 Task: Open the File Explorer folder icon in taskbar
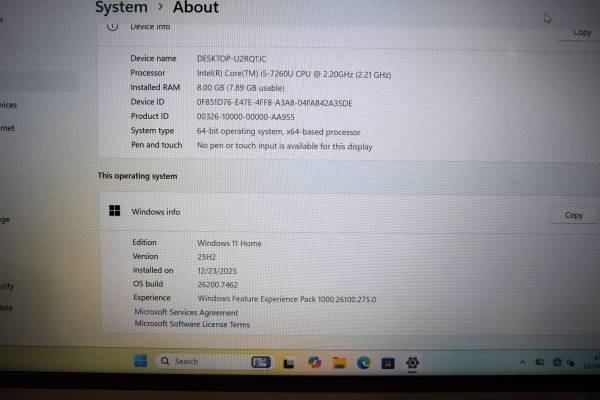(339, 362)
